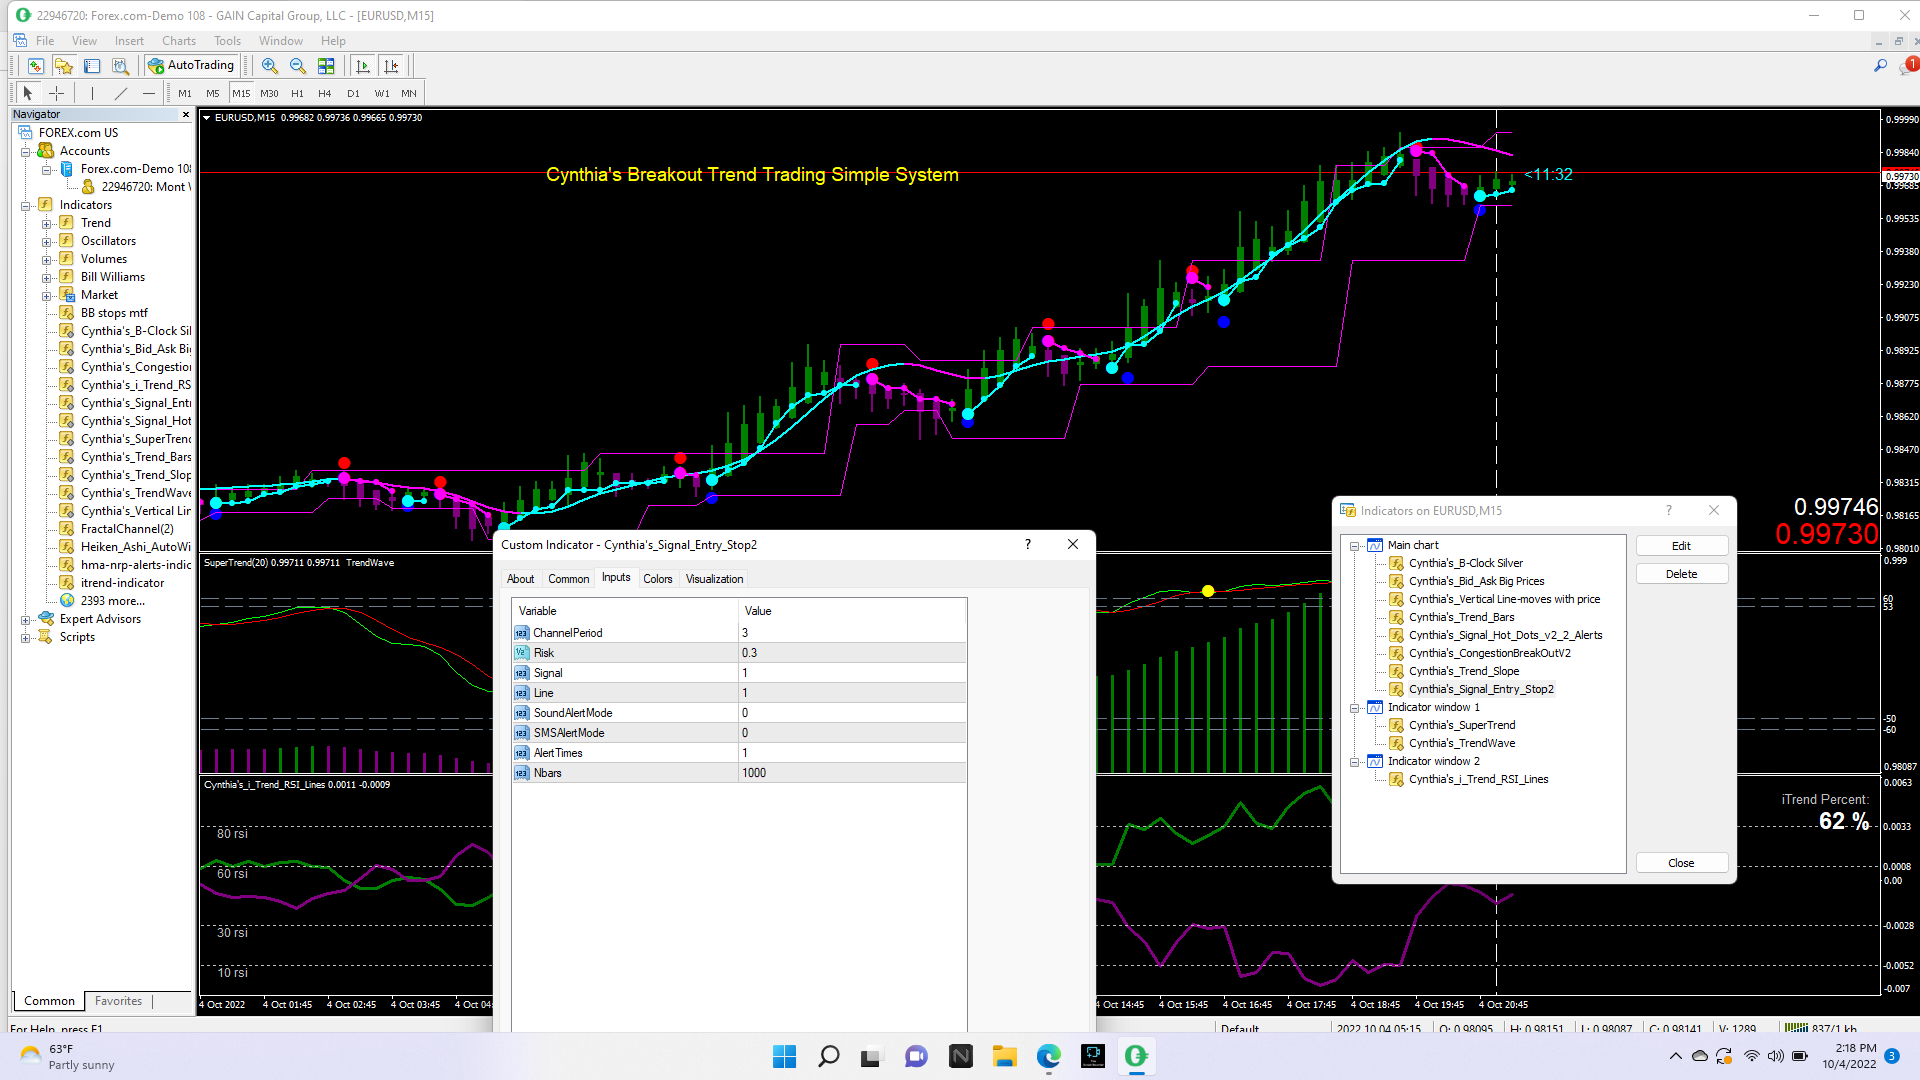Click Delete in the Indicators dialog
The height and width of the screenshot is (1080, 1920).
(x=1681, y=574)
